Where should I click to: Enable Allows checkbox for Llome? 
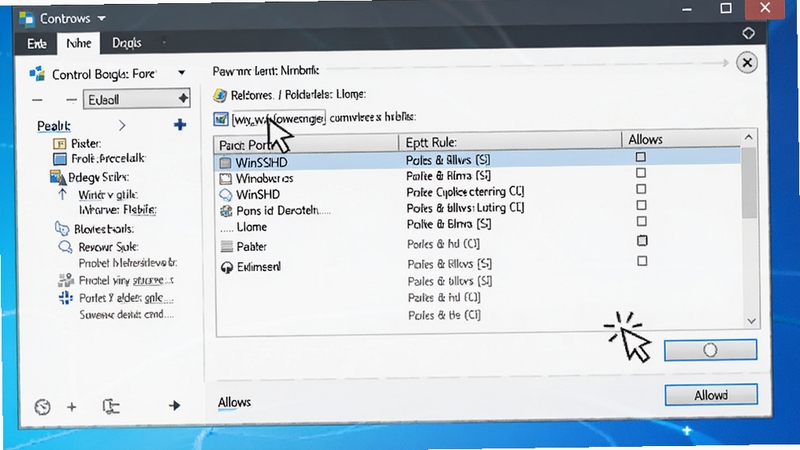642,221
